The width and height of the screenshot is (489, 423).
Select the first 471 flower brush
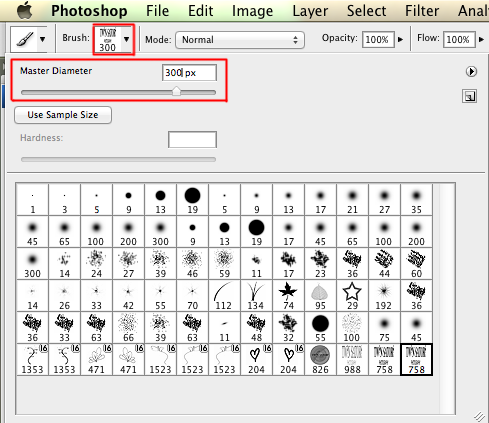tap(96, 359)
